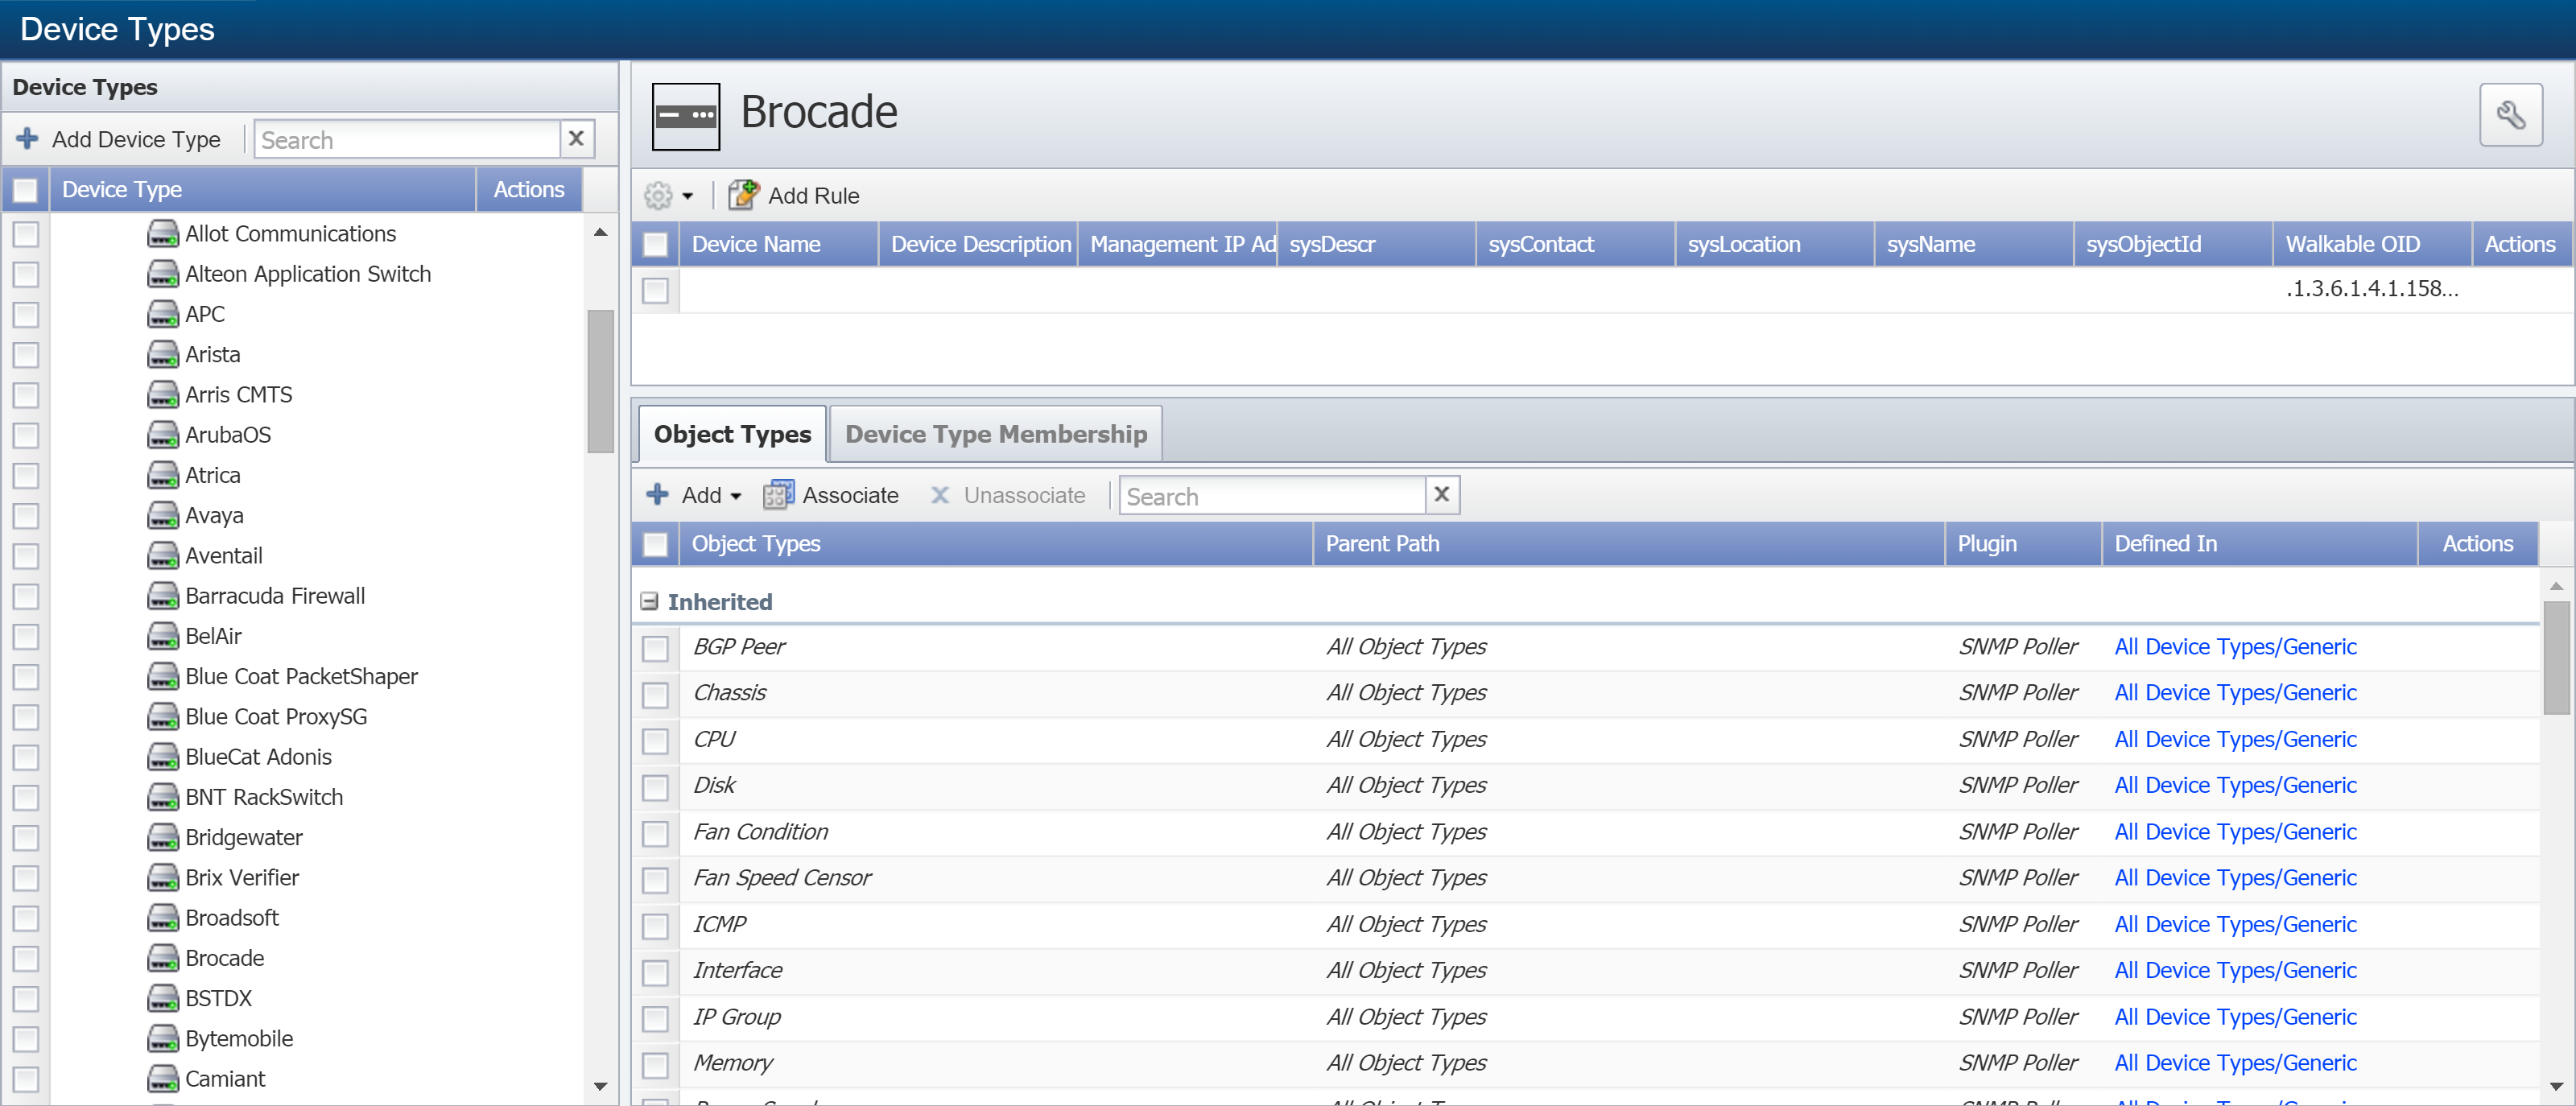Click the Alteon Application Switch device icon
The image size is (2576, 1106).
pyautogui.click(x=163, y=273)
